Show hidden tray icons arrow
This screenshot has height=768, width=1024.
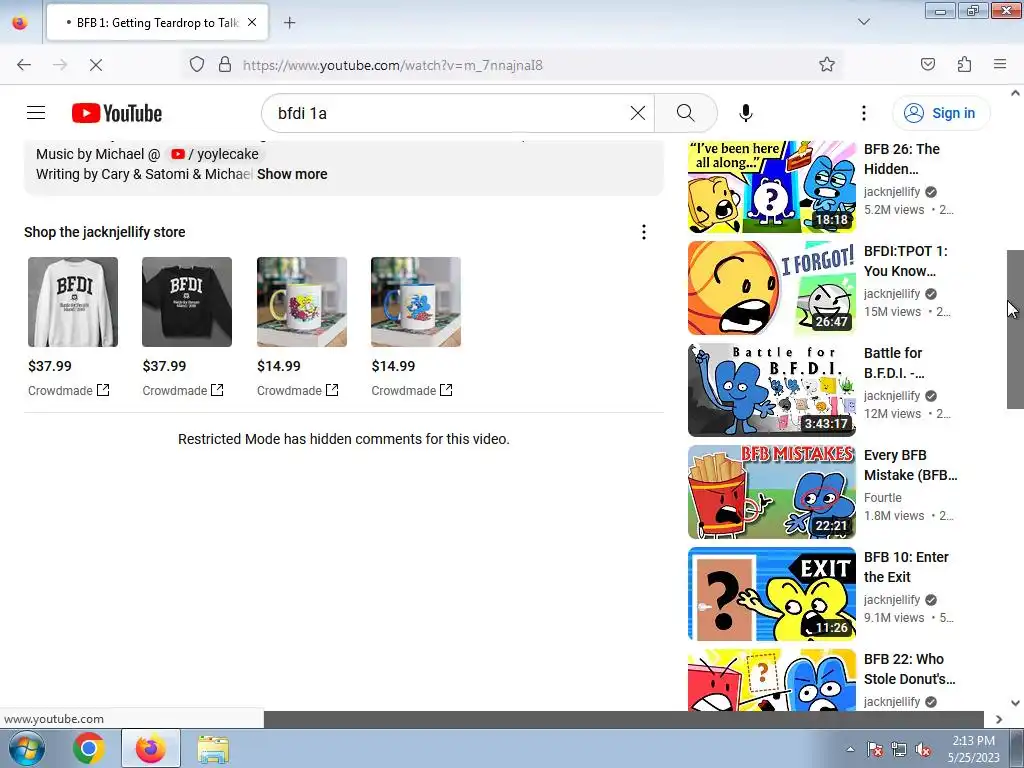(x=850, y=749)
